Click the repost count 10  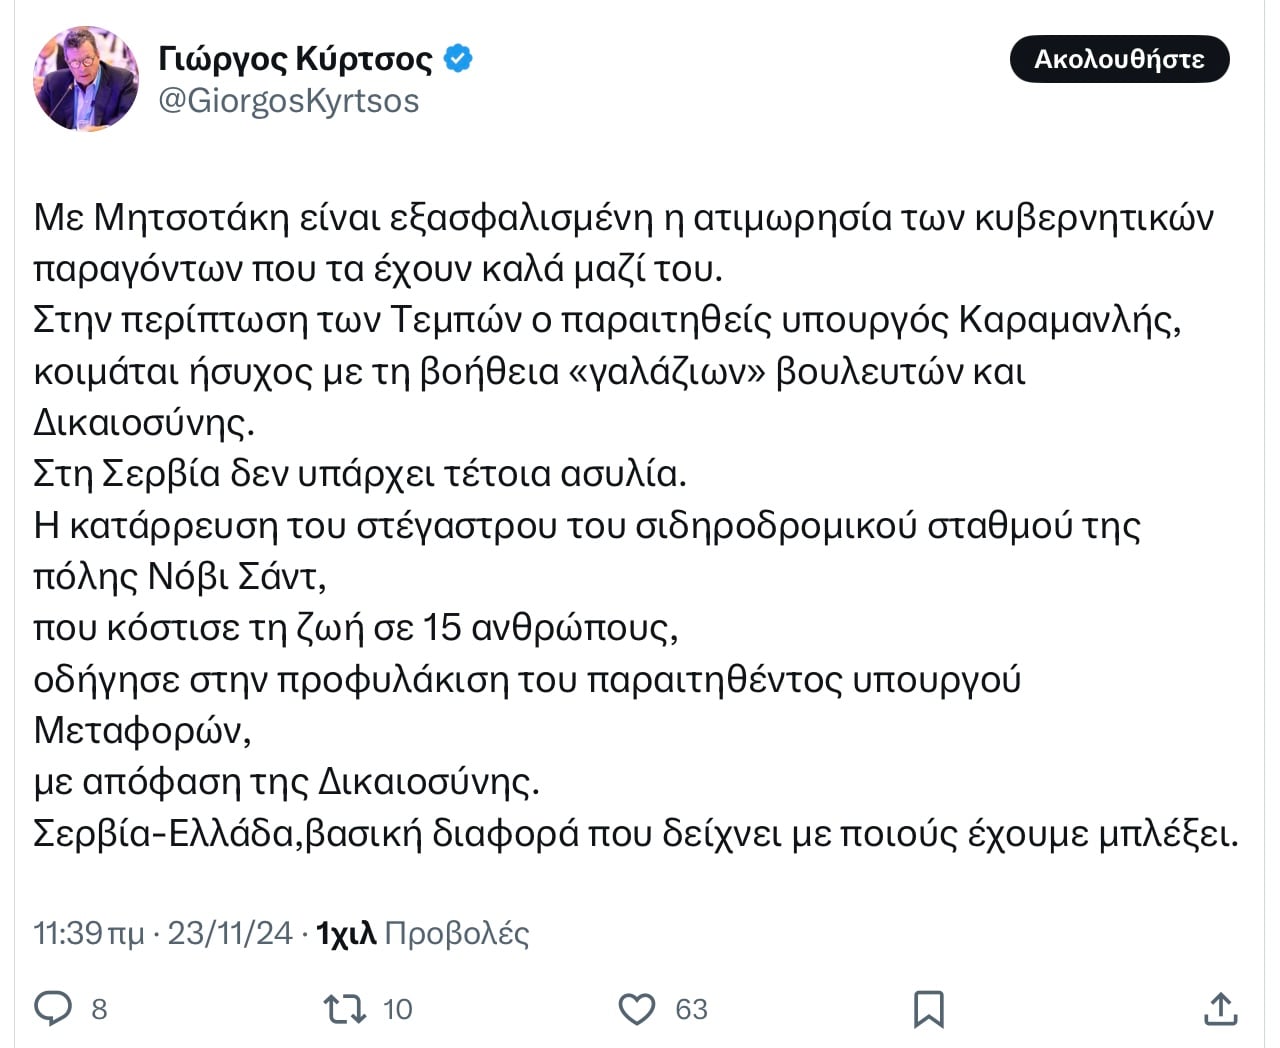point(397,1010)
